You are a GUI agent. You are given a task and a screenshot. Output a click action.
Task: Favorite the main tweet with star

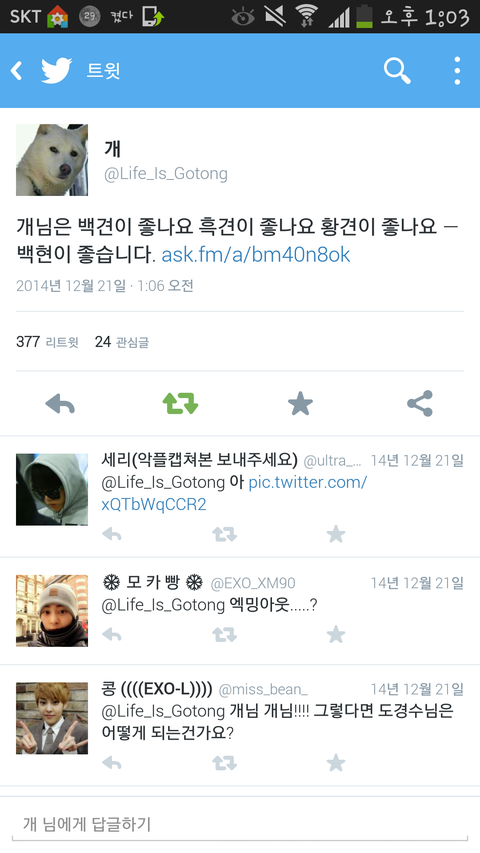pos(300,404)
